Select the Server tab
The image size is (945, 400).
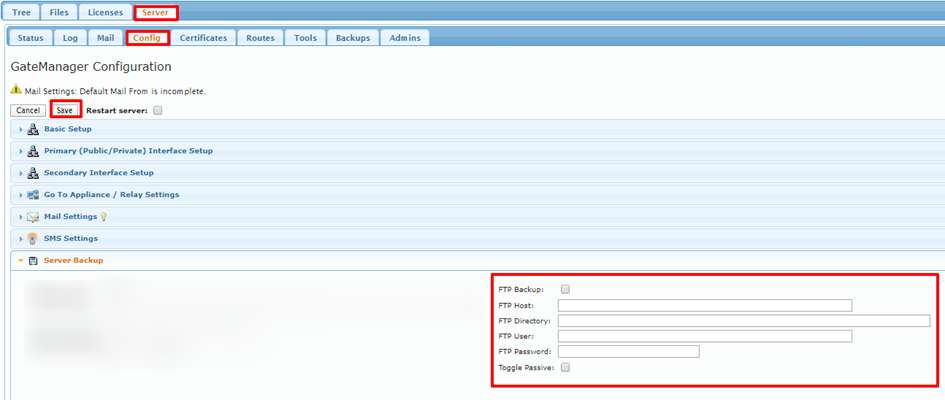click(x=155, y=12)
